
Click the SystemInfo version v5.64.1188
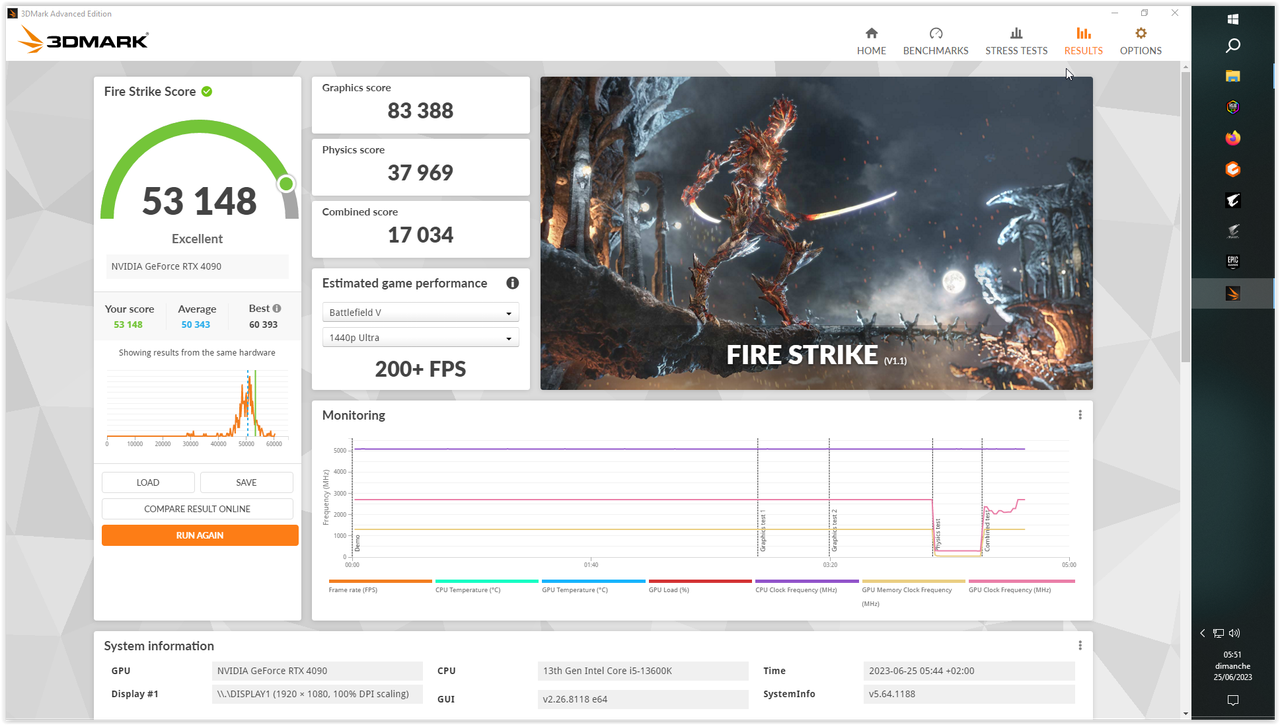(969, 694)
